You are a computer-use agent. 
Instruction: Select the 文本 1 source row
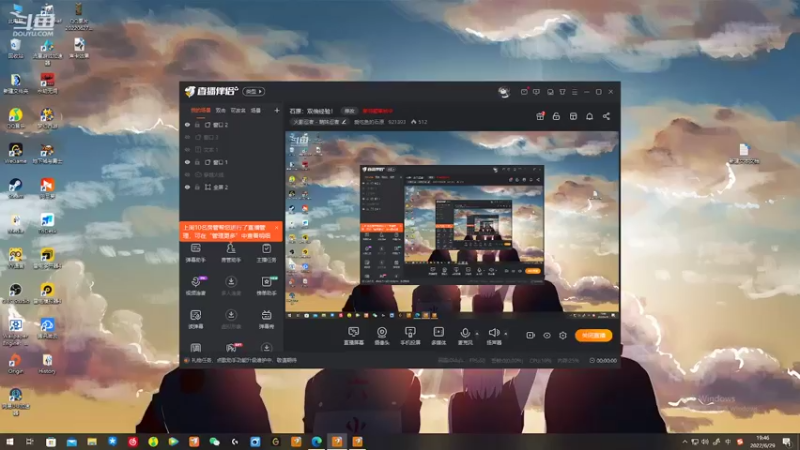[x=232, y=149]
